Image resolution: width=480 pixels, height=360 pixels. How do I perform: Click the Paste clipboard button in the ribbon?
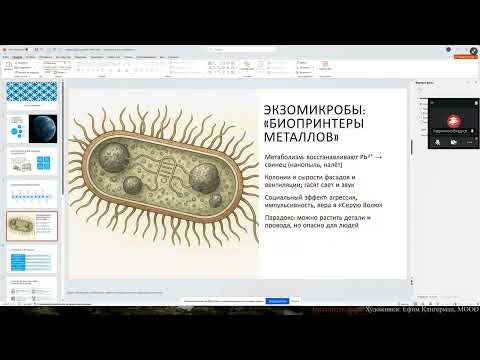[8, 67]
